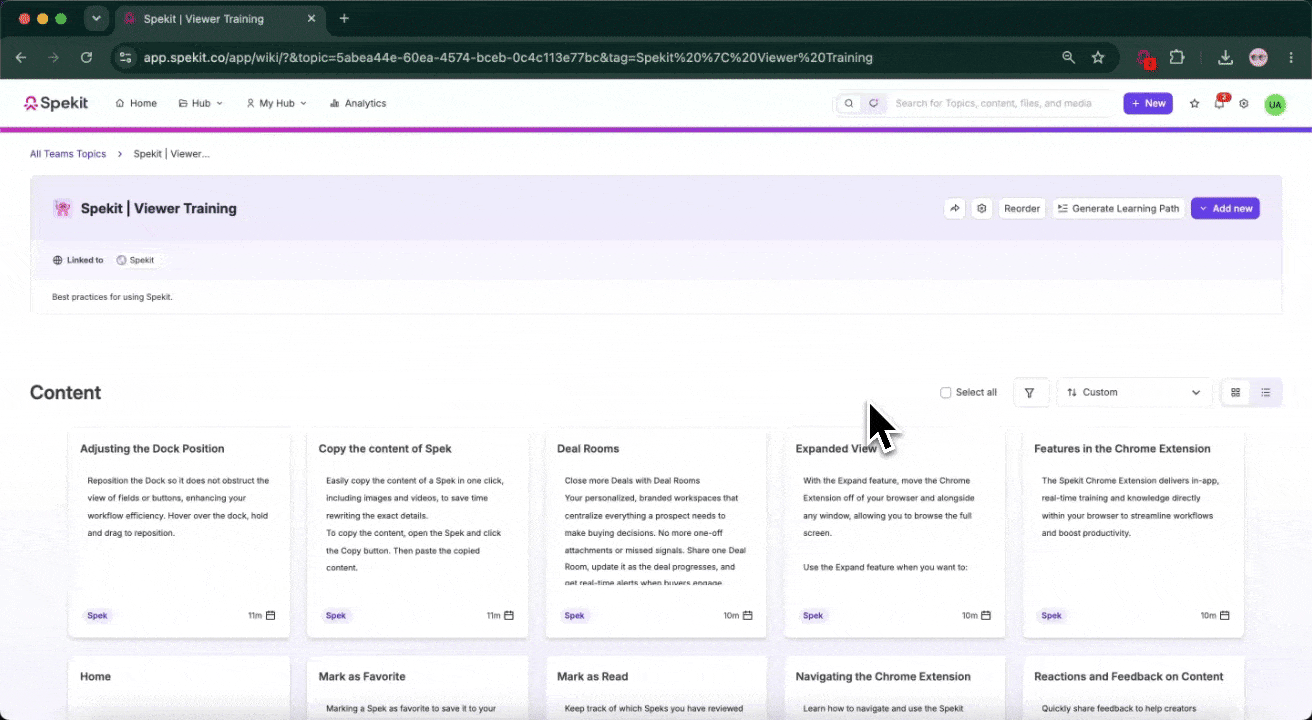Expand the Hub dropdown menu
Image resolution: width=1312 pixels, height=720 pixels.
(201, 103)
